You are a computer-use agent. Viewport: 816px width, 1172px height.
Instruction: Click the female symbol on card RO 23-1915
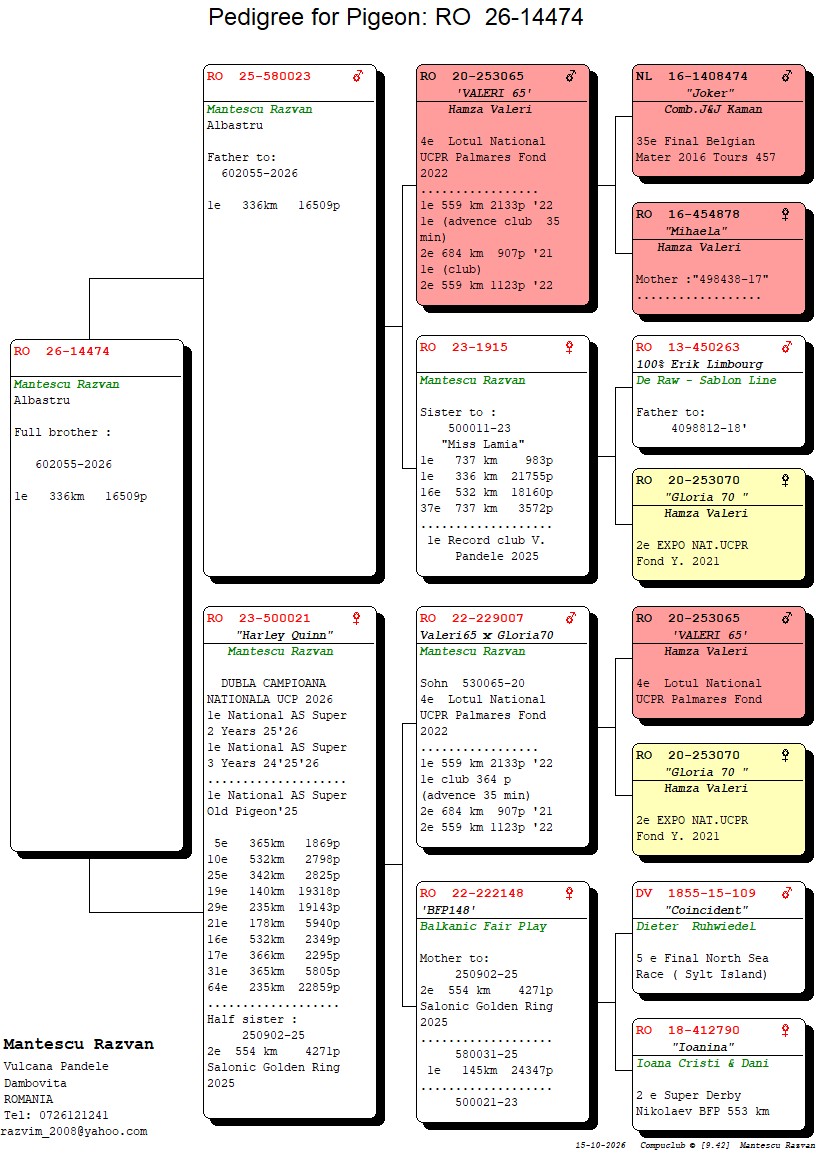coord(569,347)
